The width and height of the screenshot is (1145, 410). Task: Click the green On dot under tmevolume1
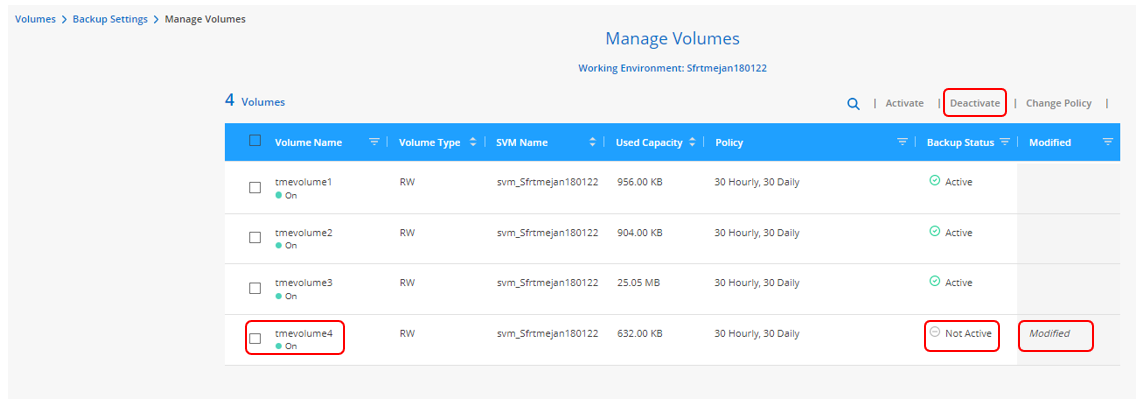coord(278,196)
